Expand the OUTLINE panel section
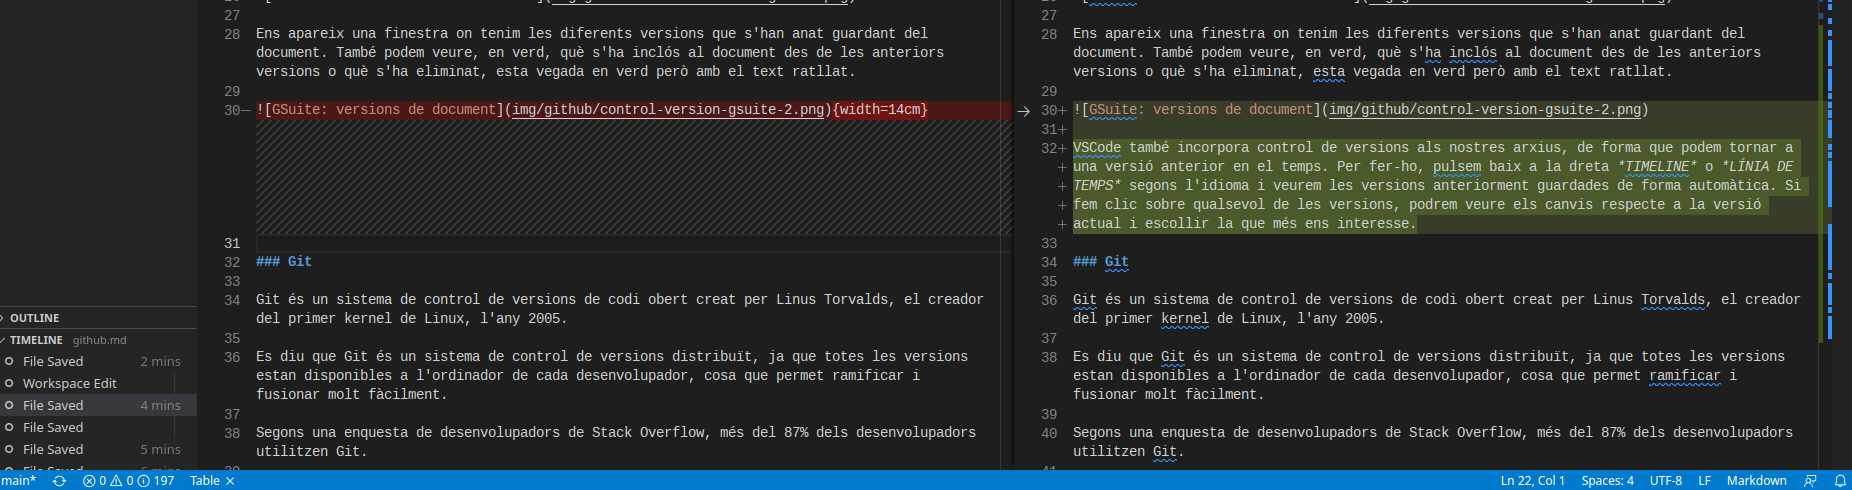 click(35, 318)
